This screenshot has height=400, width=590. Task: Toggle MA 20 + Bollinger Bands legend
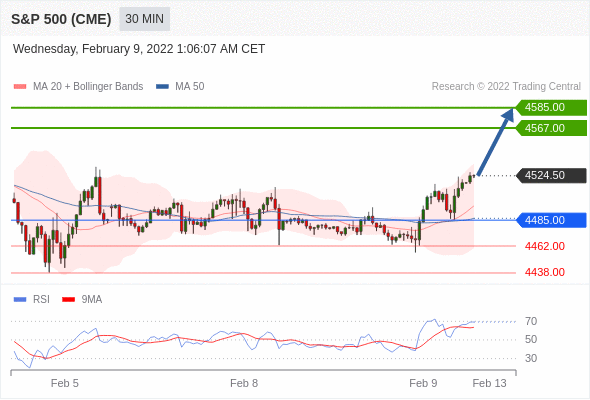tap(78, 87)
